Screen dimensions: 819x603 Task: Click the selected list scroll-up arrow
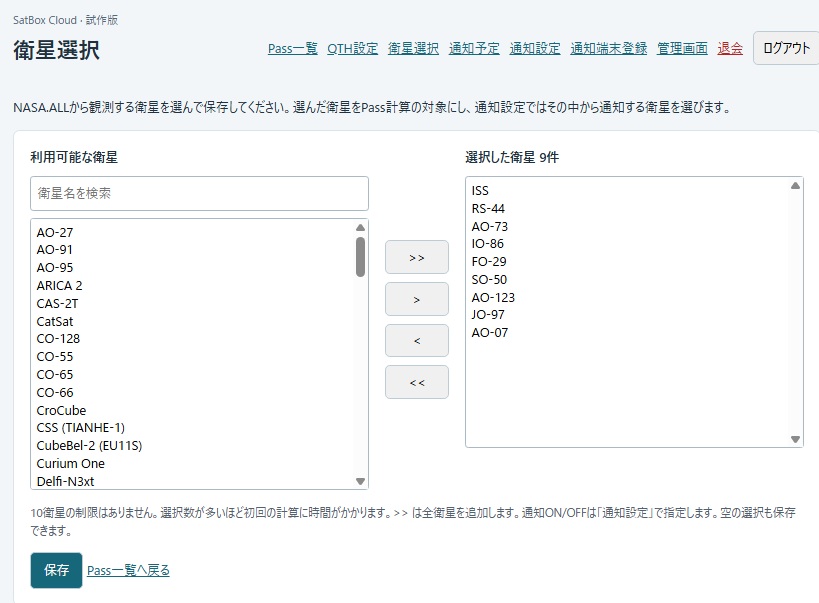pyautogui.click(x=795, y=185)
